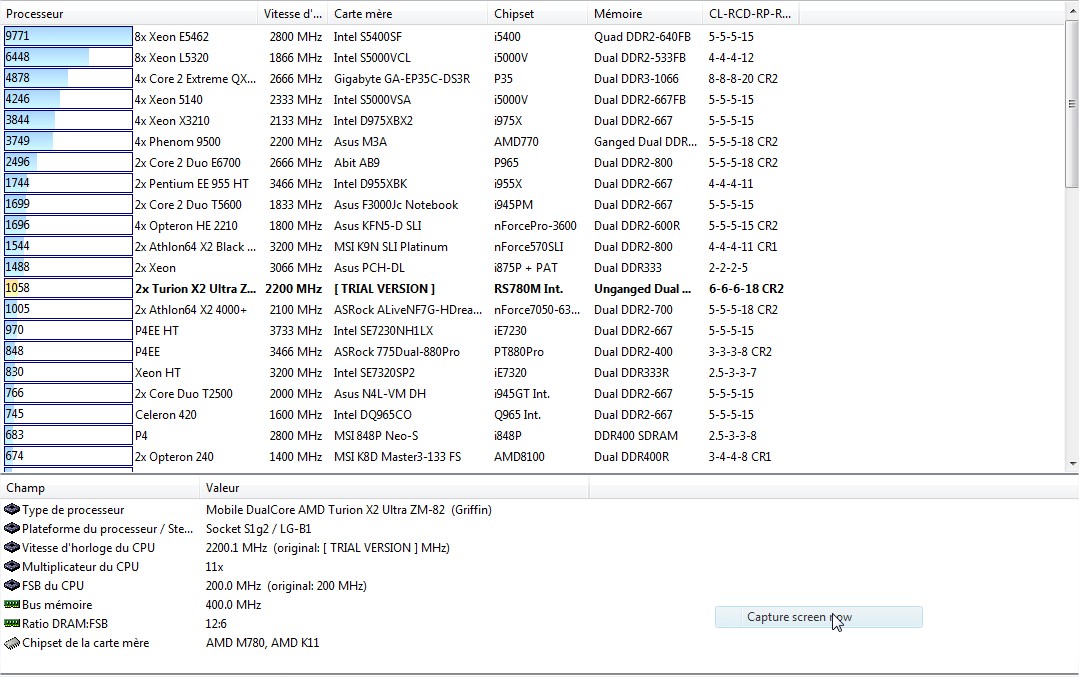1079x677 pixels.
Task: Sort by the CL-RCD-RP-R... column header
Action: [751, 14]
